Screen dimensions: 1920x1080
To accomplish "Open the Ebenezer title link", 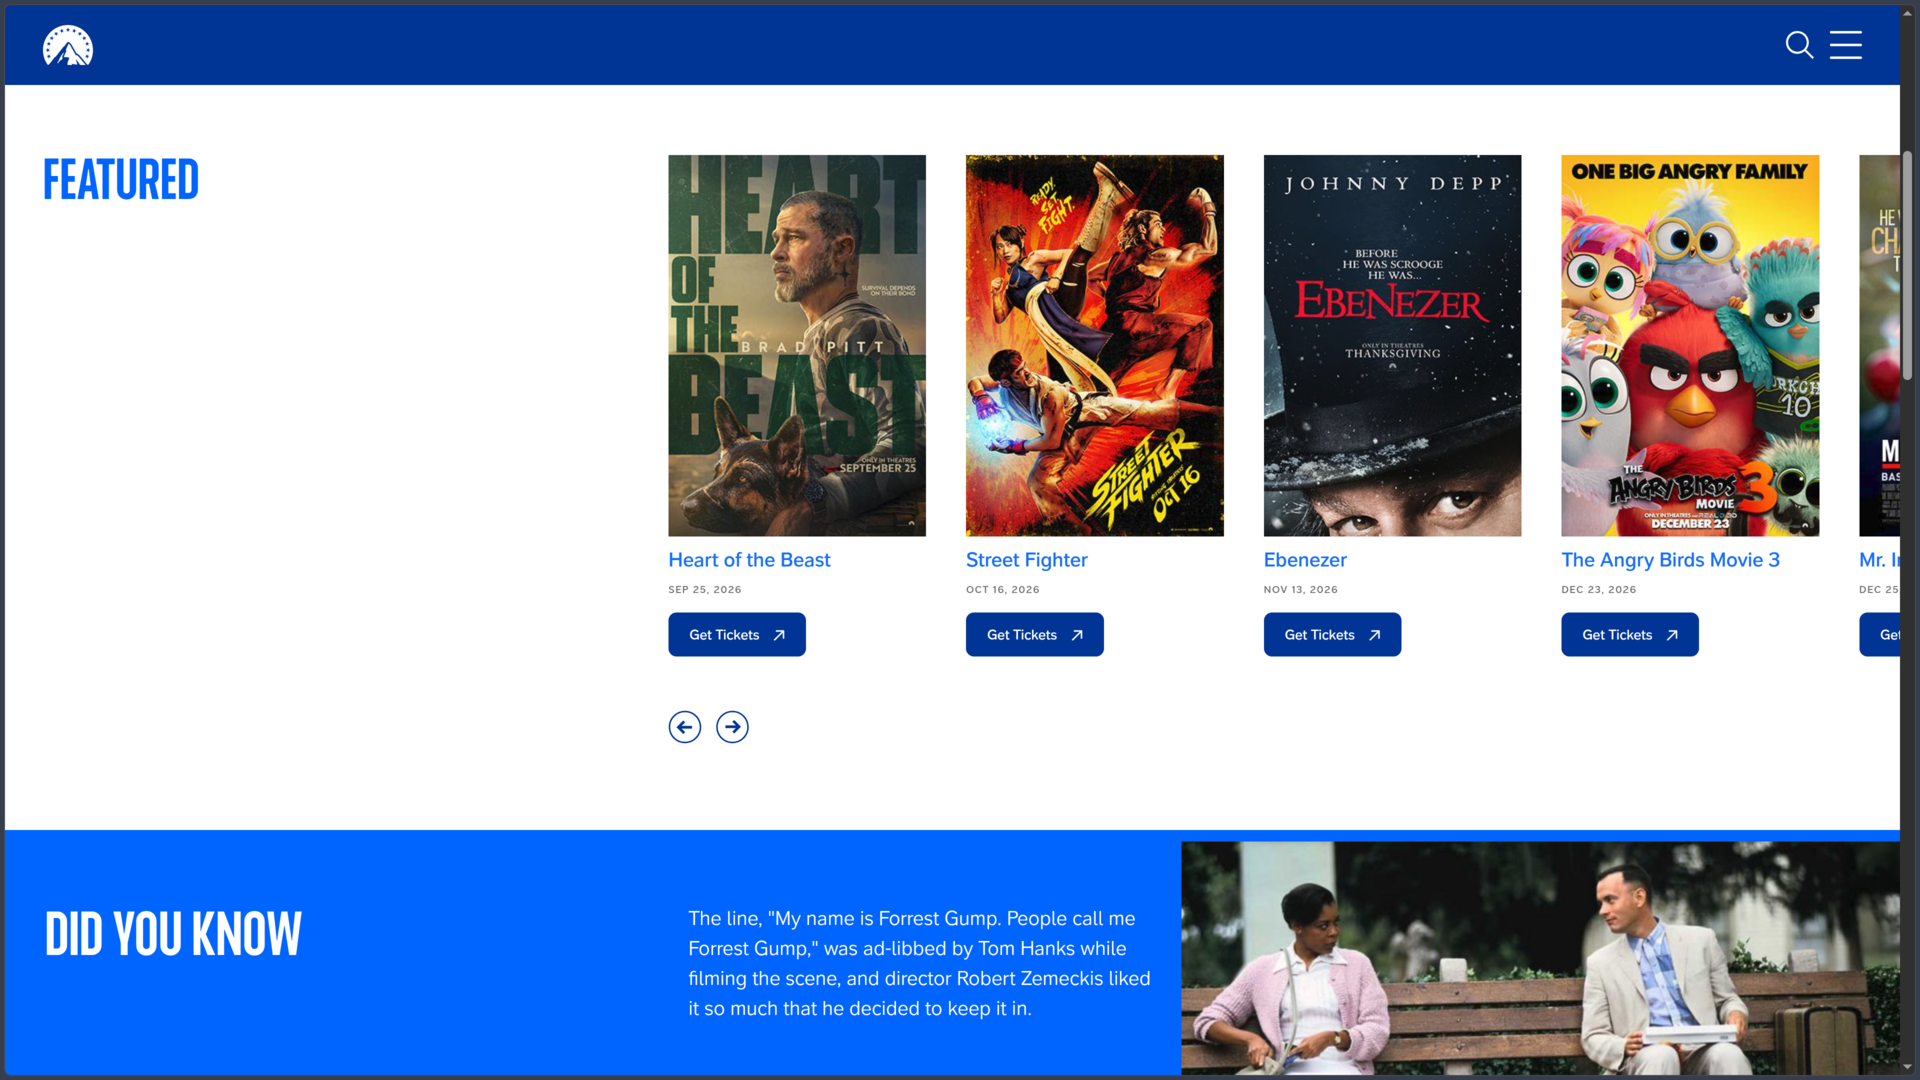I will (x=1305, y=560).
